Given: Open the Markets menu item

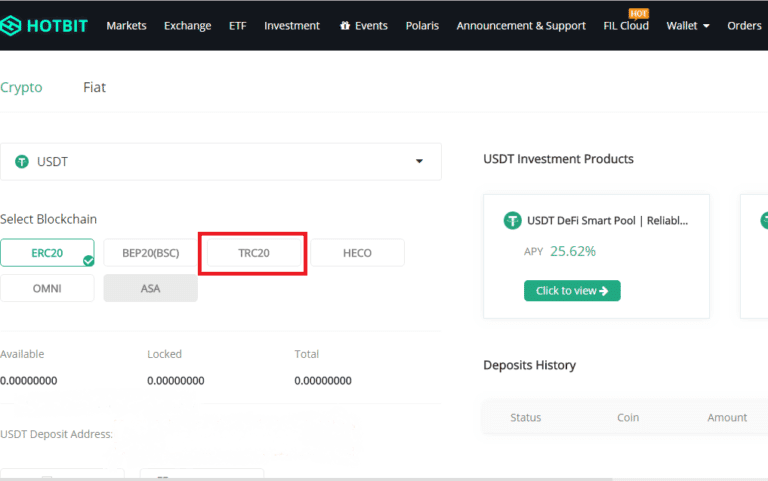Looking at the screenshot, I should tap(126, 25).
